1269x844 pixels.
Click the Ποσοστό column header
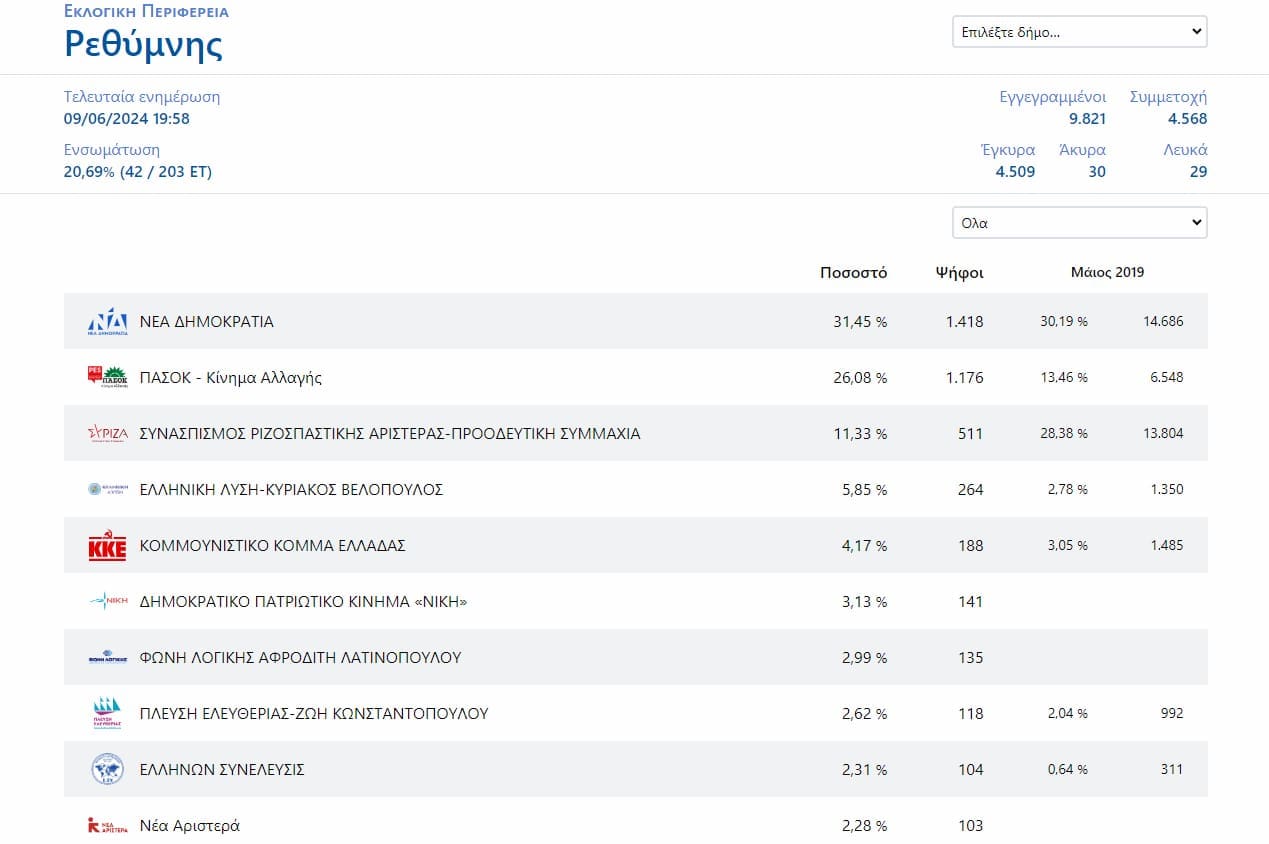[853, 272]
